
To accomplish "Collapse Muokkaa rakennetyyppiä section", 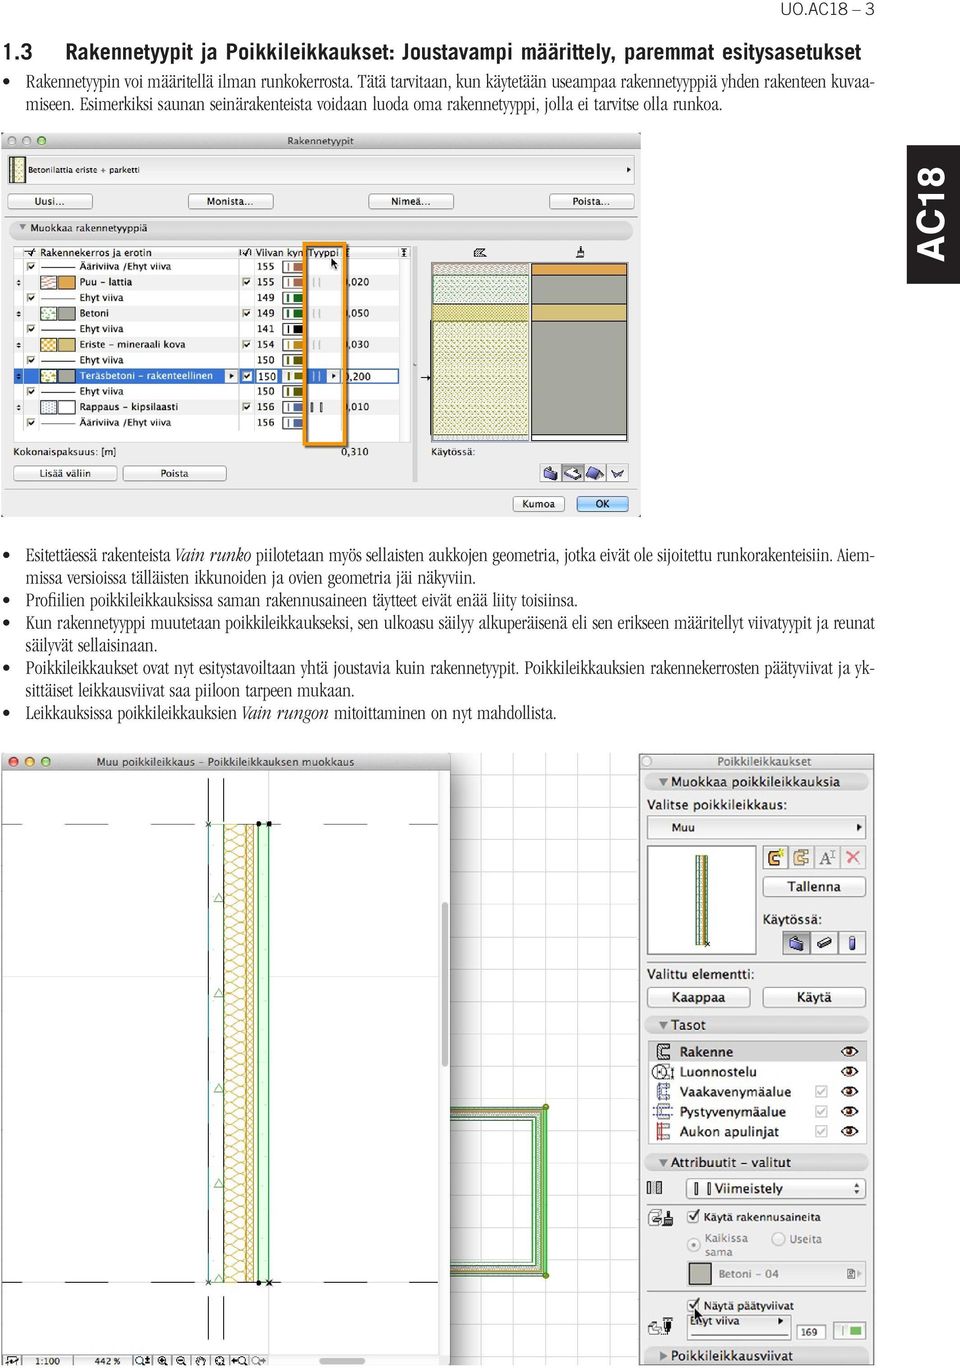I will click(x=23, y=228).
